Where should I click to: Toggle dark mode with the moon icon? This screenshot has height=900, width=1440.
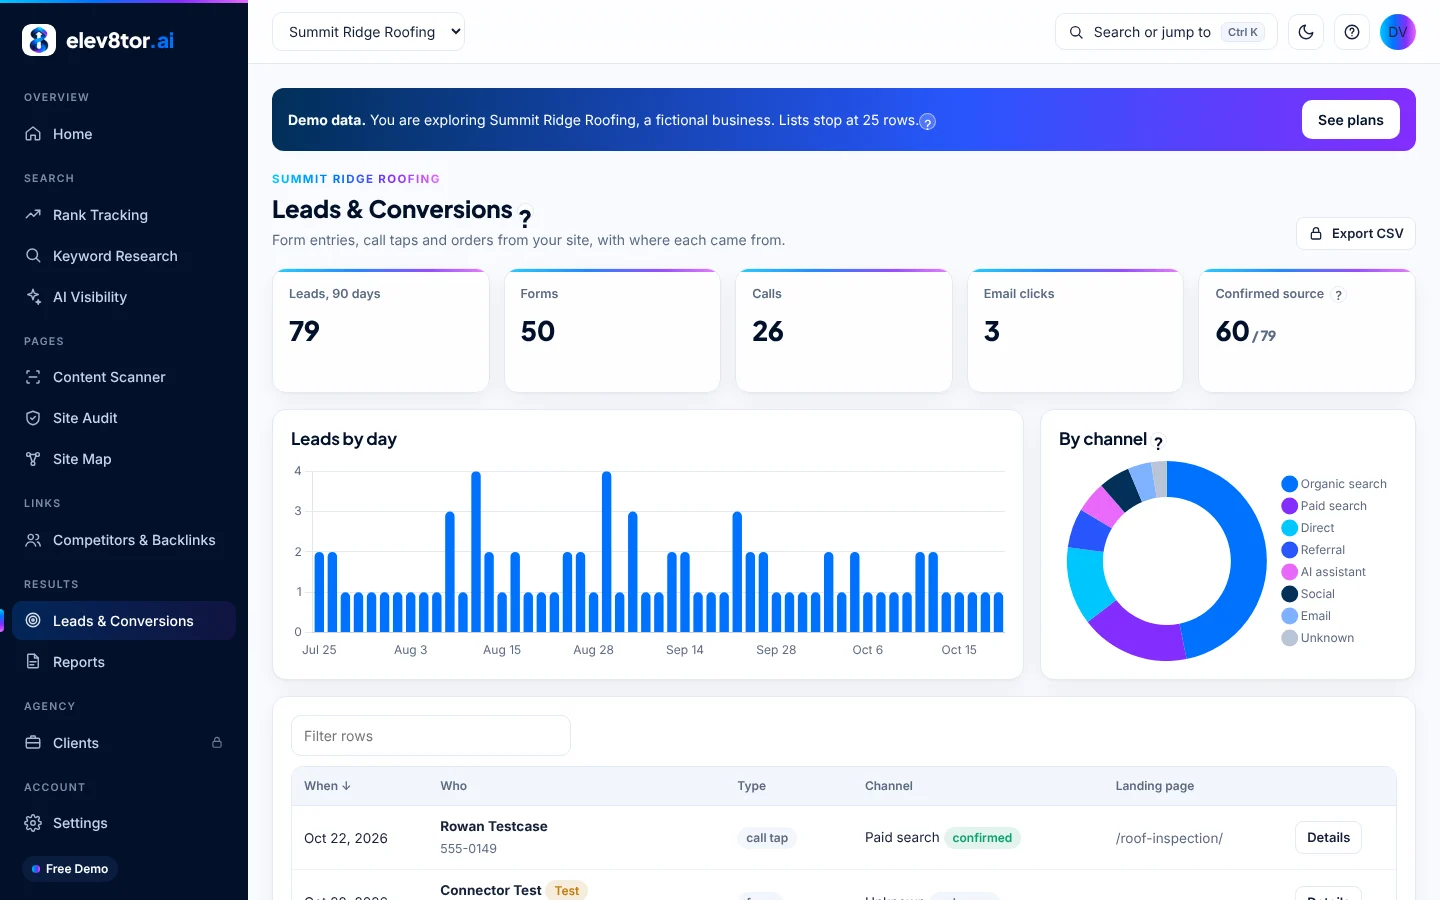[x=1306, y=32]
